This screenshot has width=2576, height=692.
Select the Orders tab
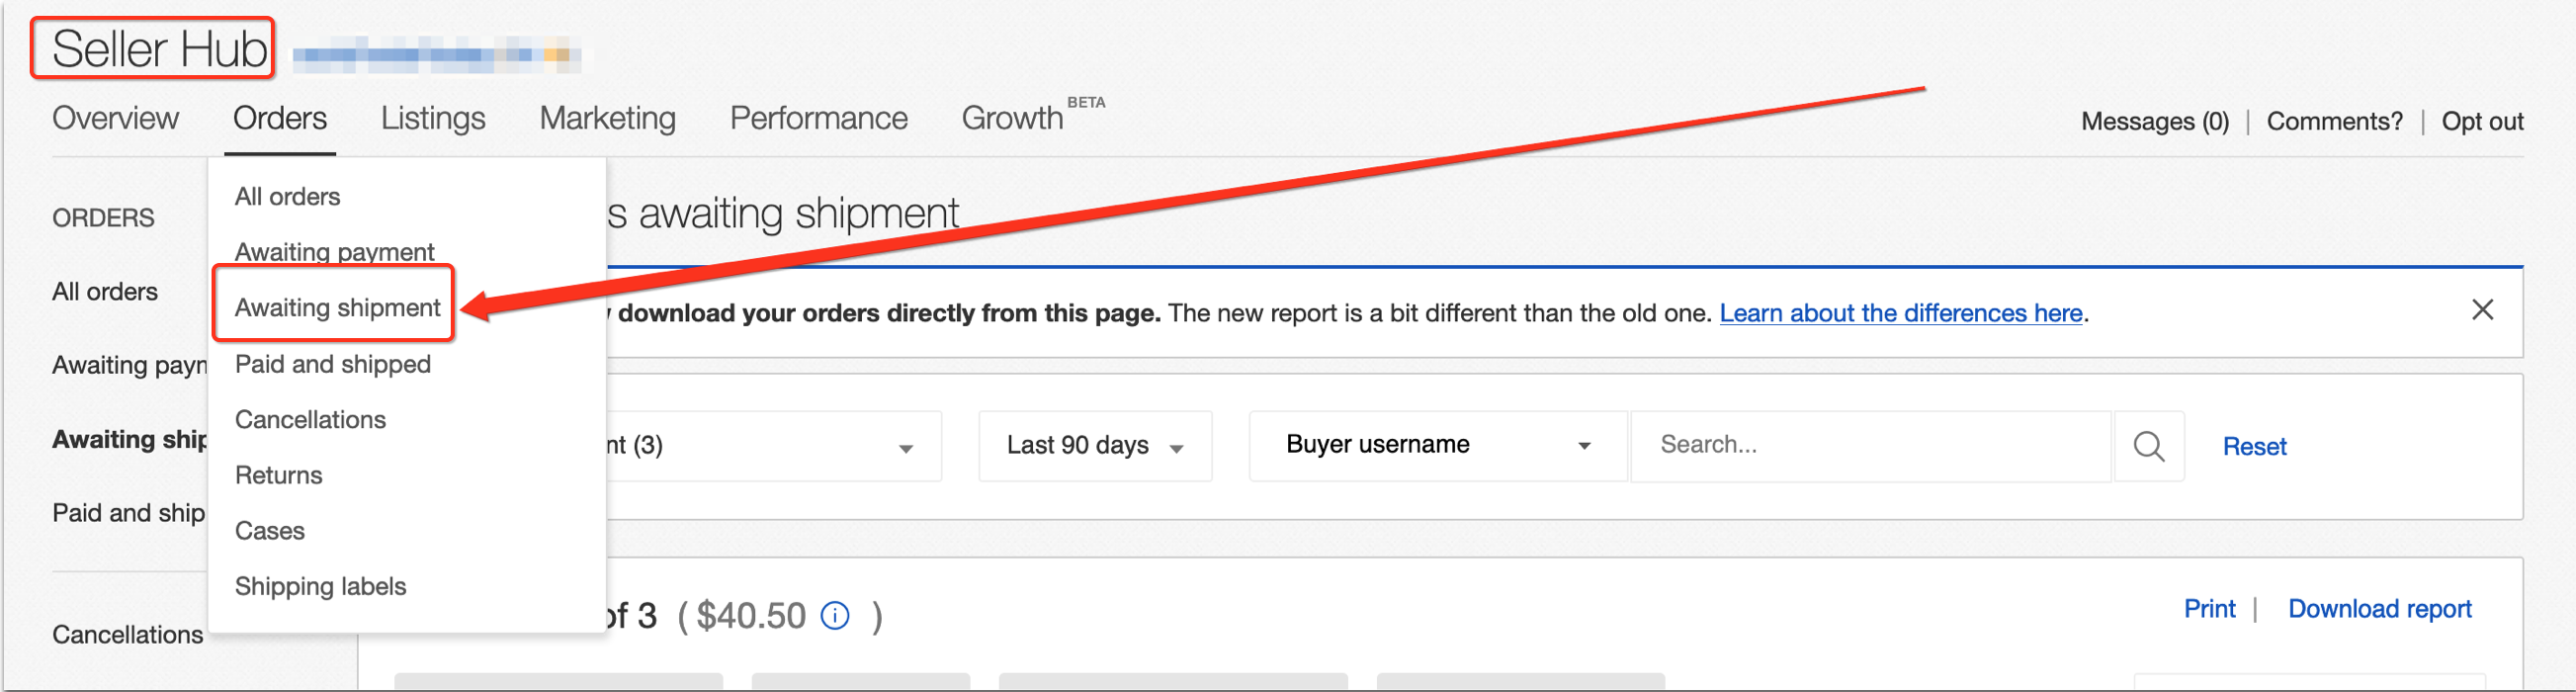click(x=280, y=118)
